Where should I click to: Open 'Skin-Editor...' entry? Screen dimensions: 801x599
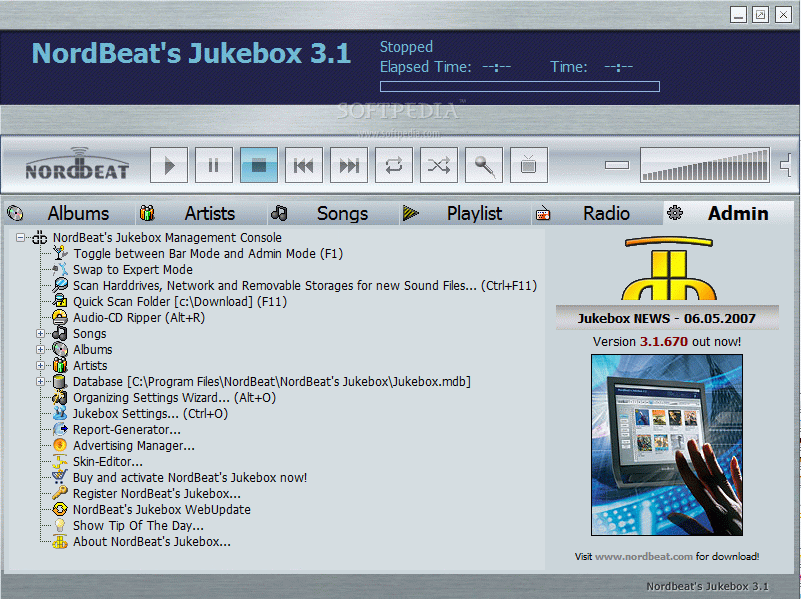pos(108,462)
